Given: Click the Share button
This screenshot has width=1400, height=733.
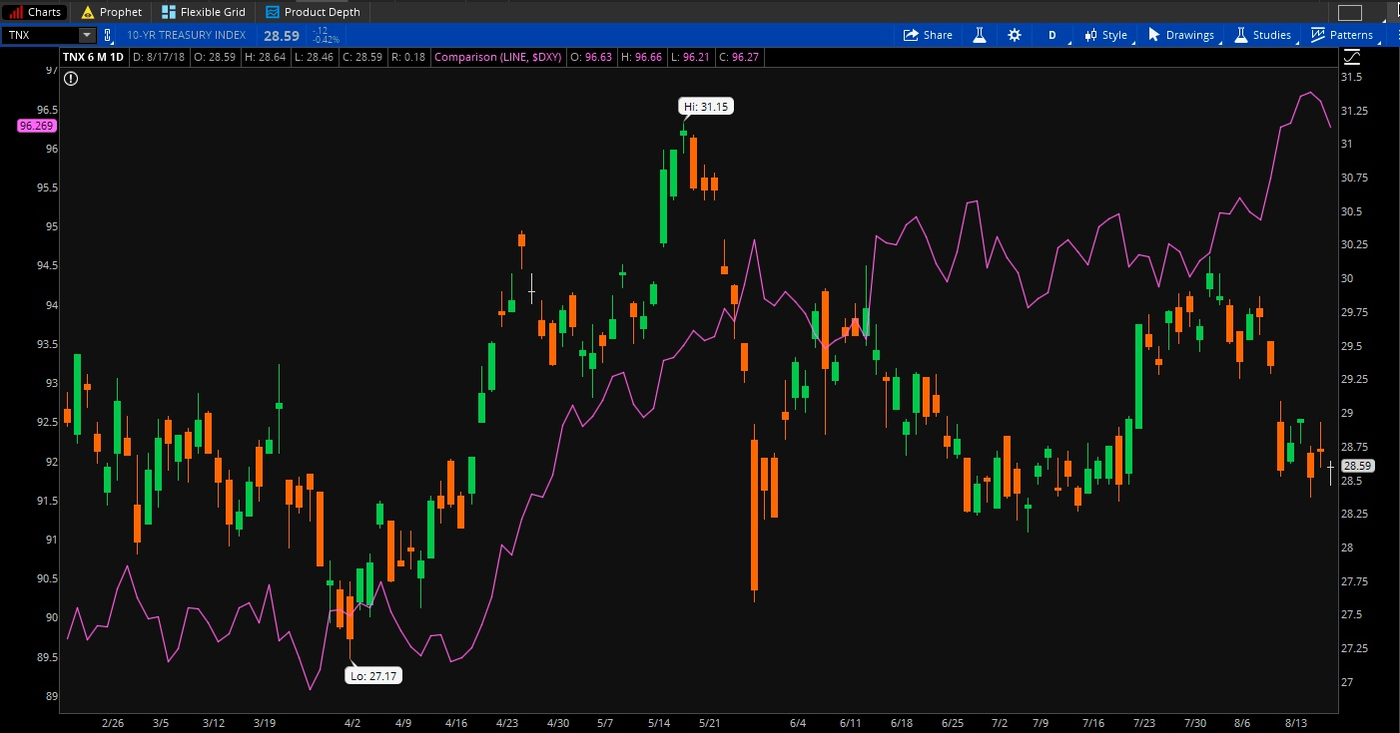Looking at the screenshot, I should (x=928, y=35).
